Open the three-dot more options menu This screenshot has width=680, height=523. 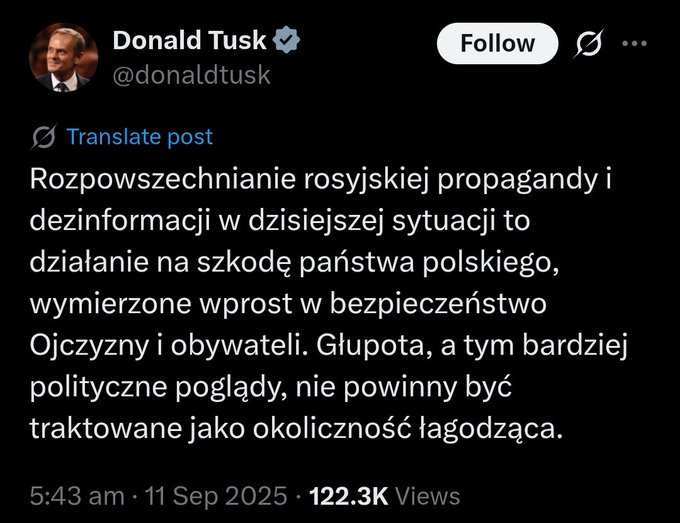coord(634,43)
